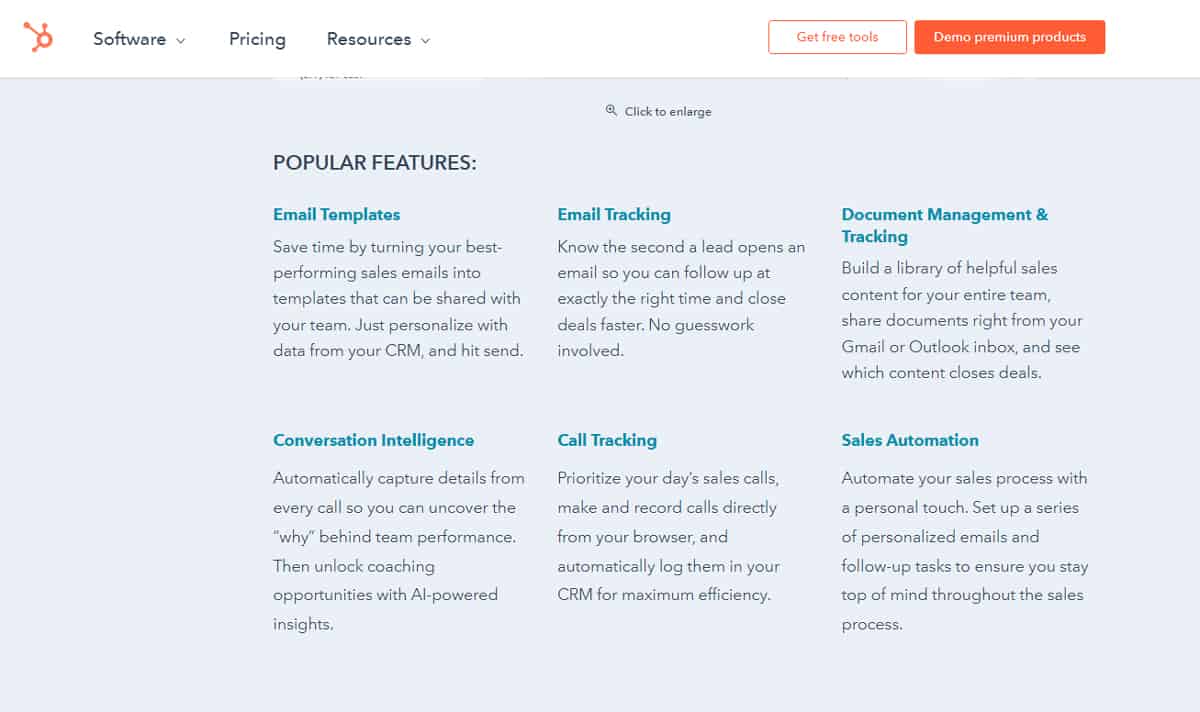The height and width of the screenshot is (712, 1200).
Task: Open the Software menu label
Action: [129, 39]
